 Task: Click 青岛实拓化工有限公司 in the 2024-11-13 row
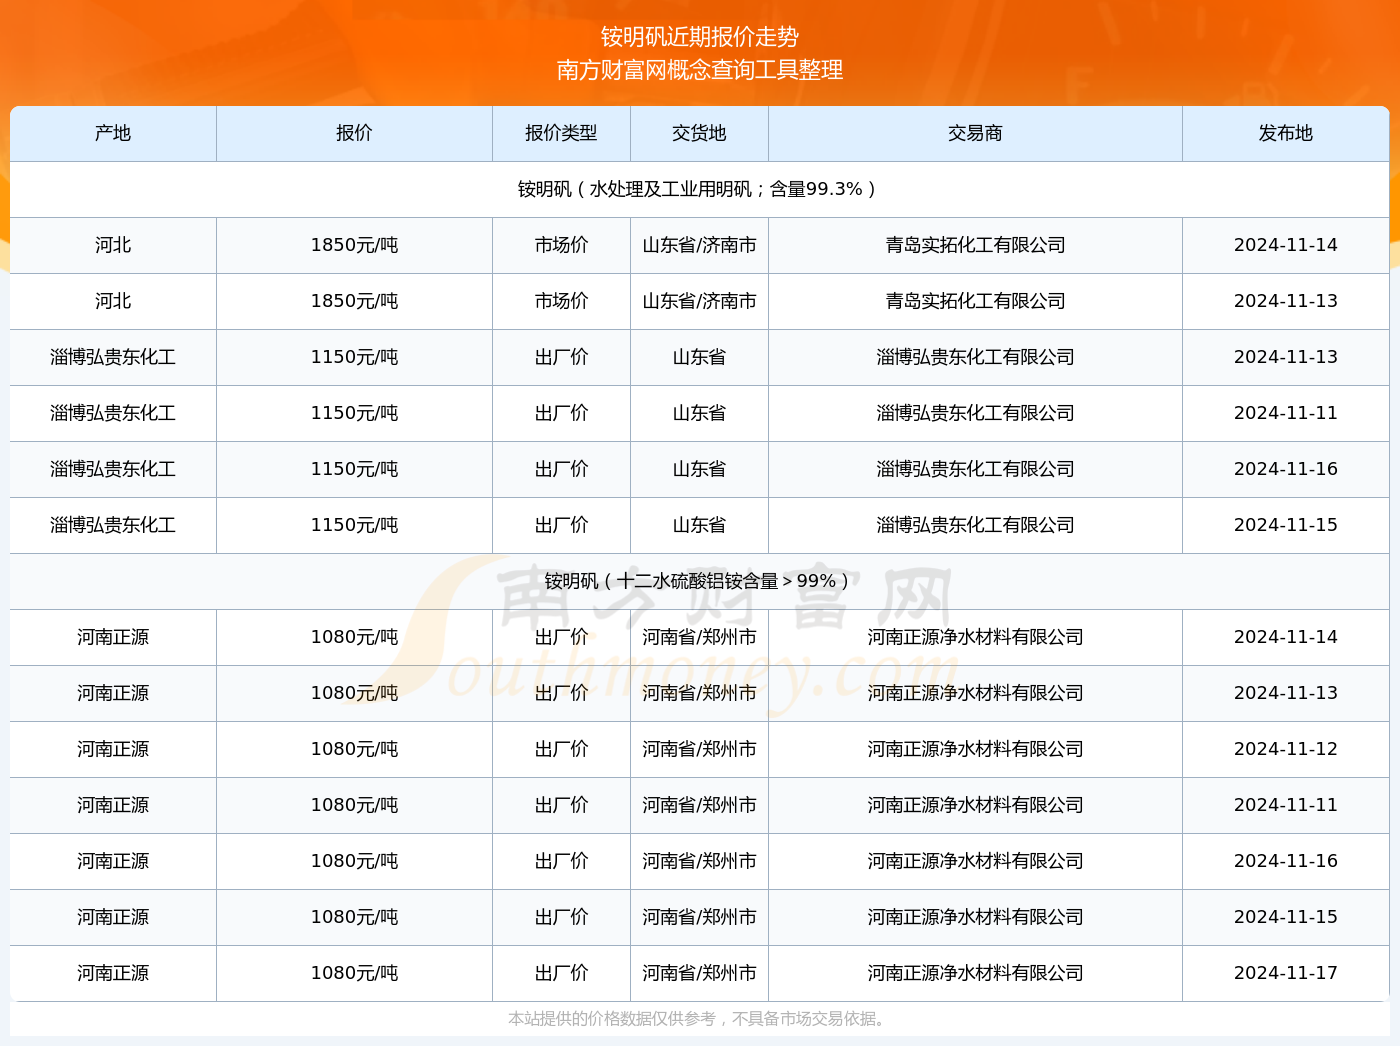975,301
